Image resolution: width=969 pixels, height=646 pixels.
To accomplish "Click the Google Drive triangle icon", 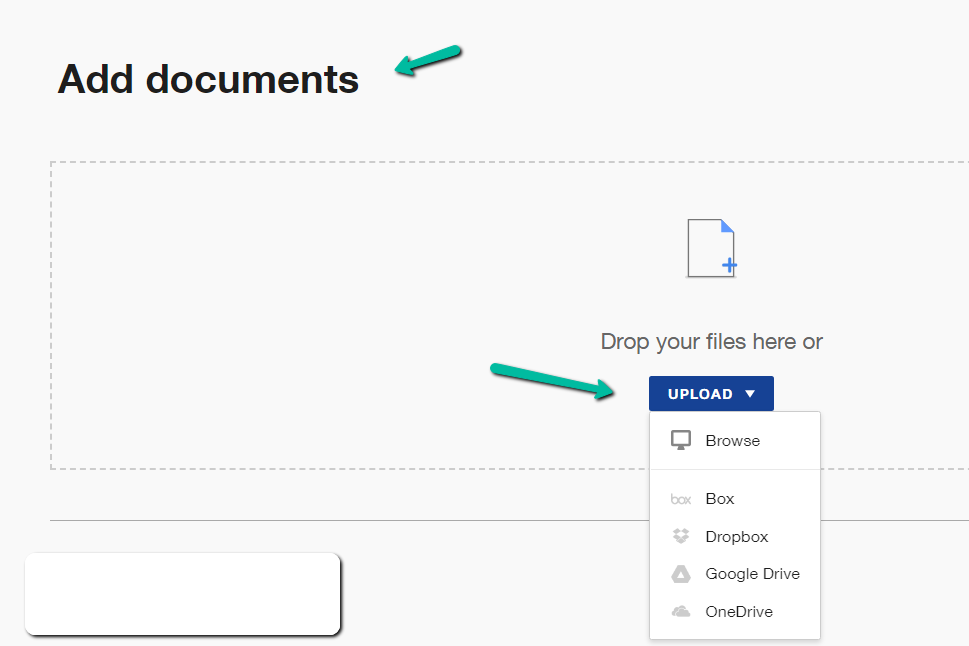I will click(x=681, y=574).
